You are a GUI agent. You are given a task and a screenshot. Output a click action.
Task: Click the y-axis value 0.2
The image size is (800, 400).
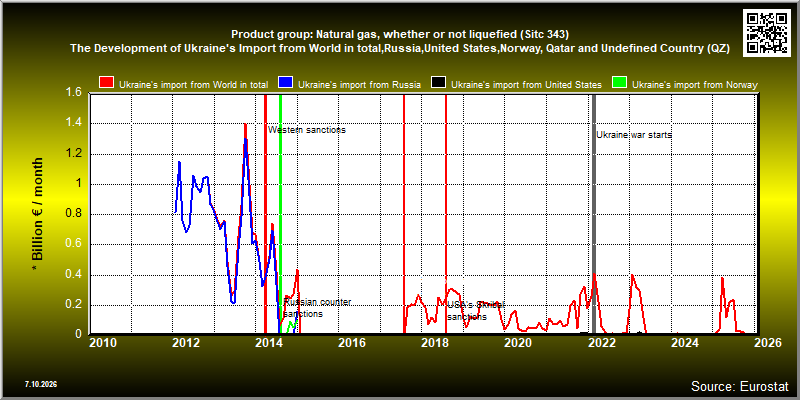point(74,305)
